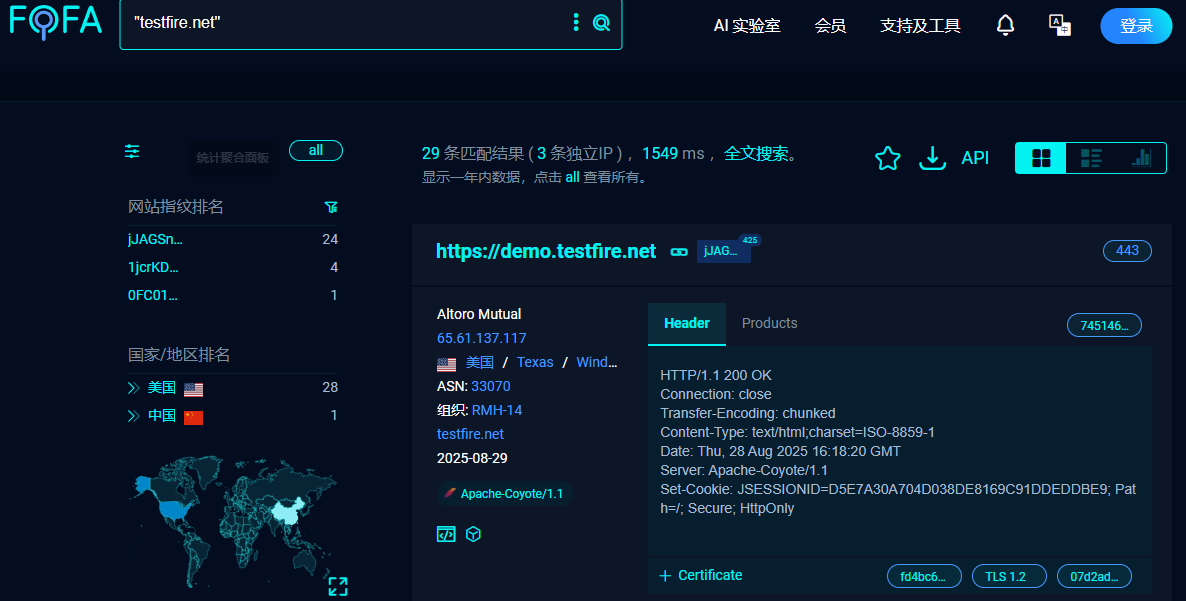
Task: Click the jJAG... fingerprint badge
Action: tap(722, 251)
